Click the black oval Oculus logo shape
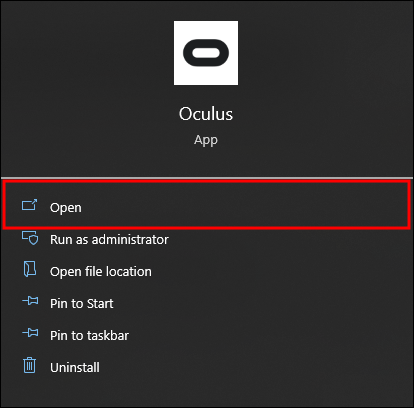414x408 pixels. tap(206, 53)
